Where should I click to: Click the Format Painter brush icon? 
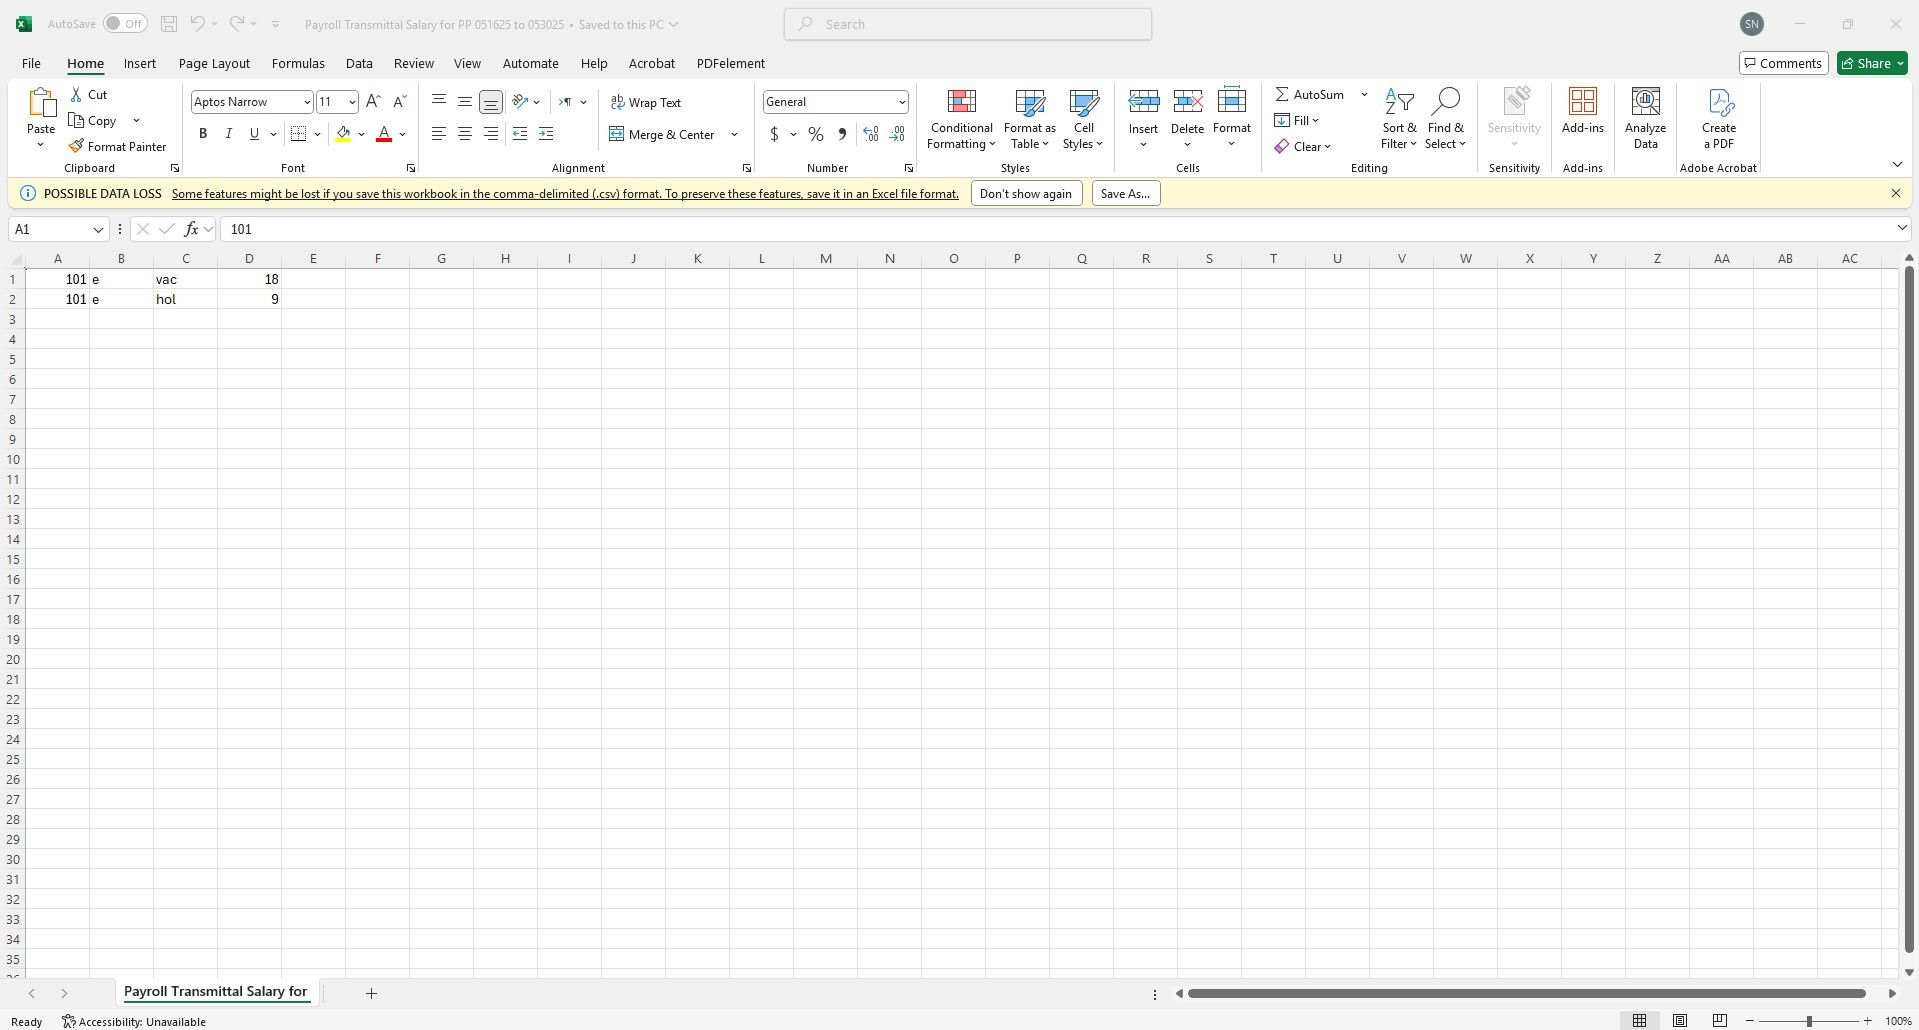[76, 146]
